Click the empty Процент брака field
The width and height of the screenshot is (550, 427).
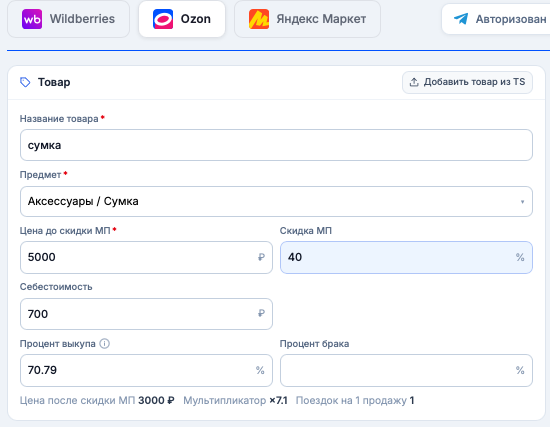406,370
